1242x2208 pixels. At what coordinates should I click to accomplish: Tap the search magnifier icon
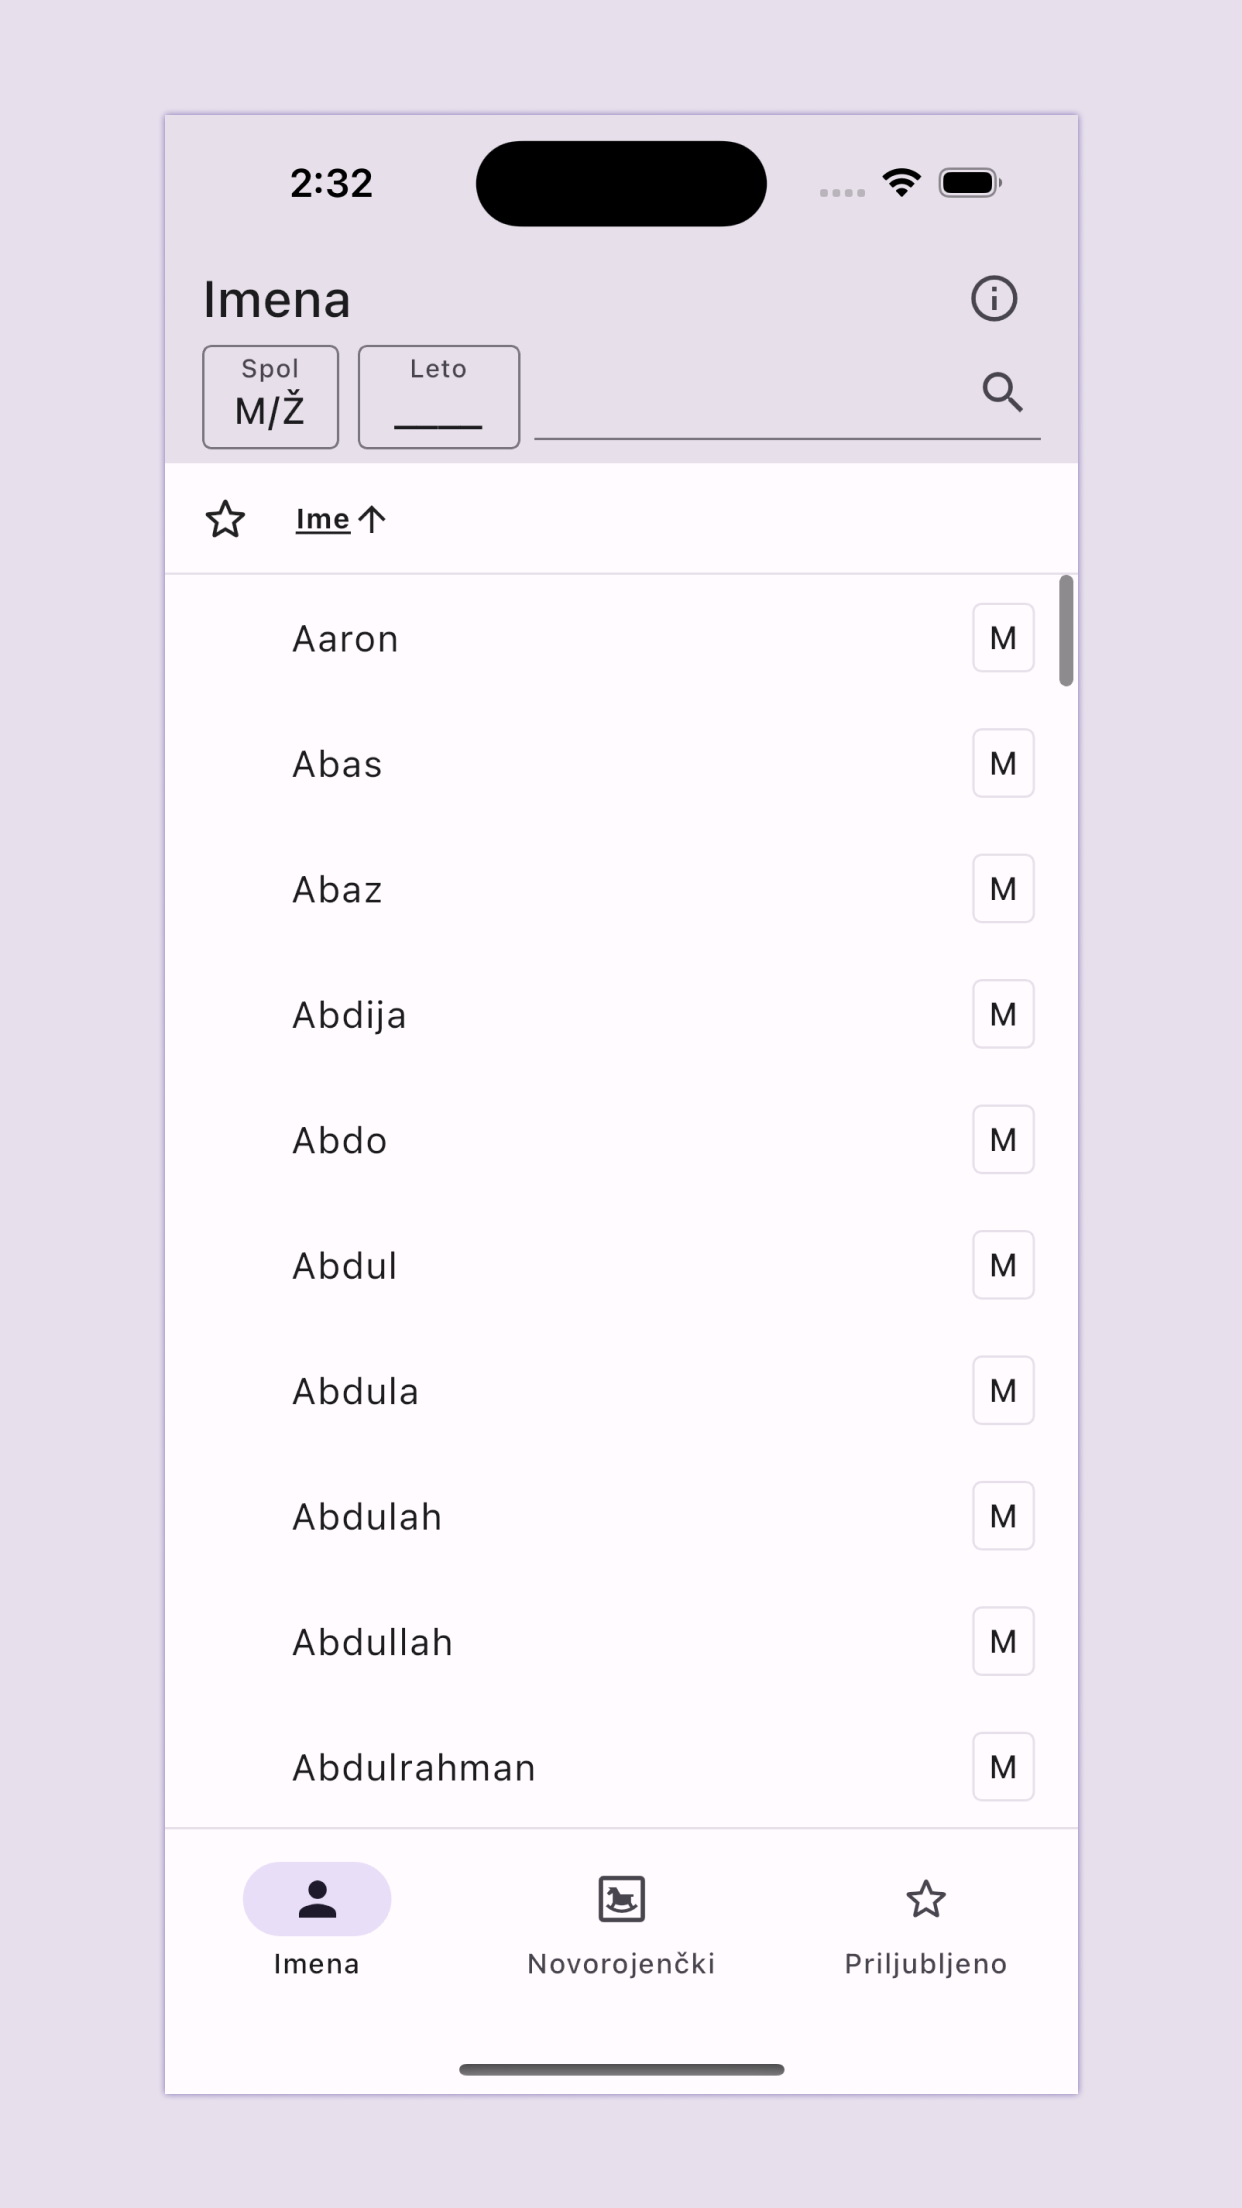coord(1002,392)
